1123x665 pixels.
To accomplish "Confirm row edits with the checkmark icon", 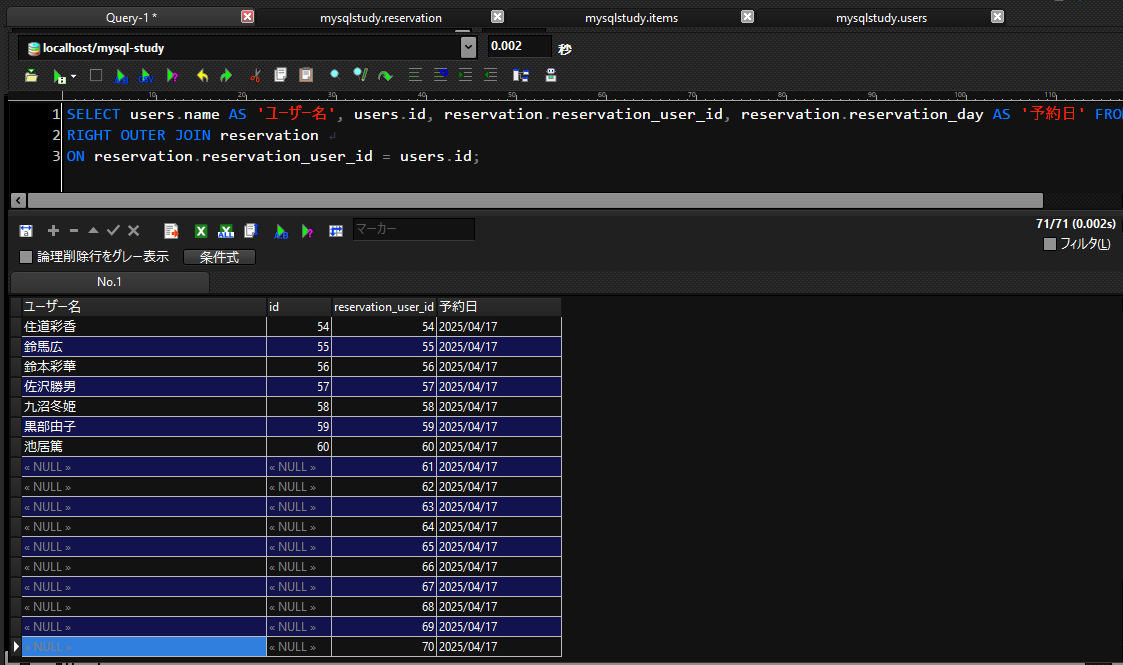I will tap(113, 230).
